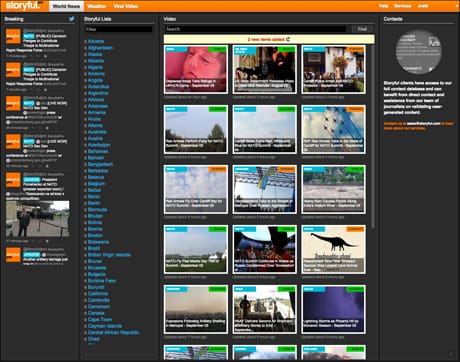Focus the Storyful Lists filter field
The width and height of the screenshot is (460, 362).
[118, 29]
